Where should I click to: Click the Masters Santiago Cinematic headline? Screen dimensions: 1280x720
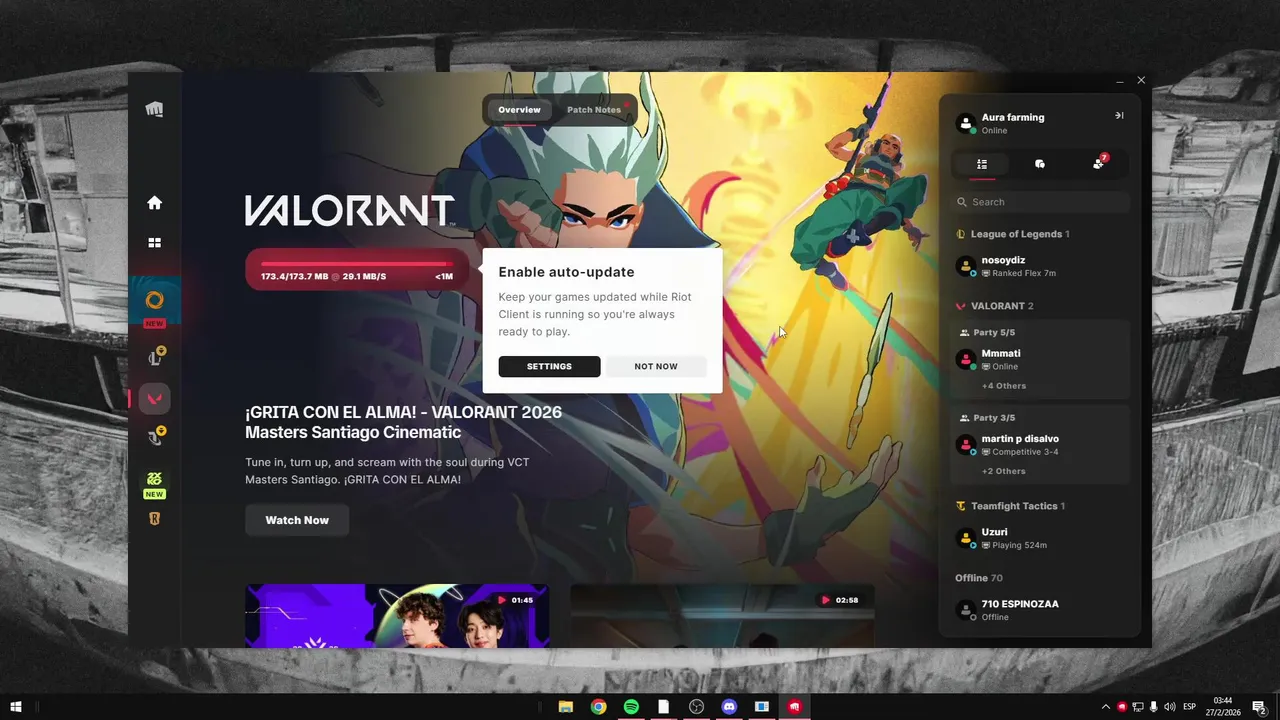click(x=403, y=422)
